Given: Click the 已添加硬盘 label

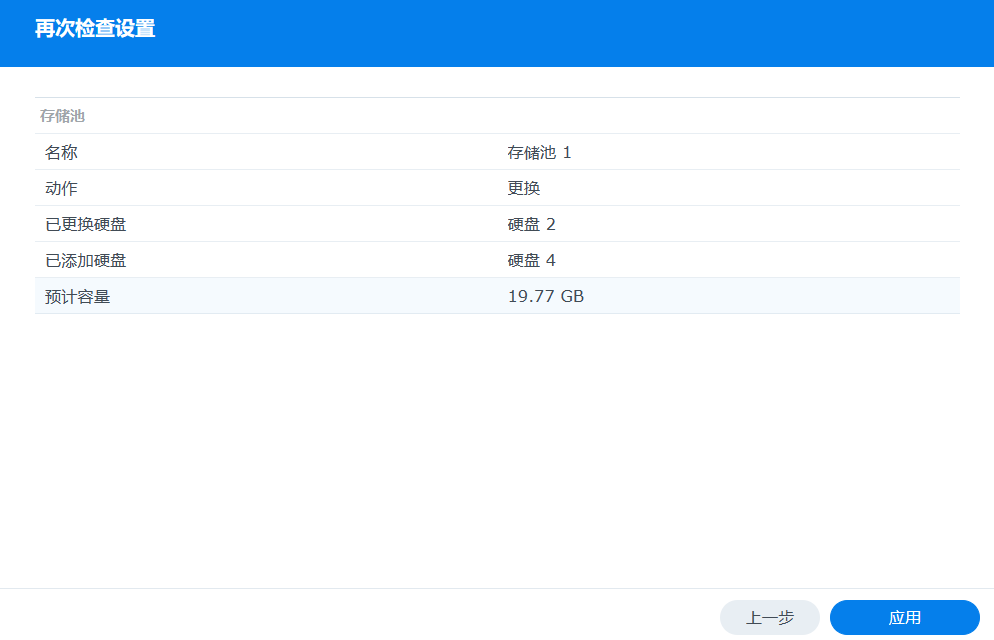Looking at the screenshot, I should coord(86,260).
